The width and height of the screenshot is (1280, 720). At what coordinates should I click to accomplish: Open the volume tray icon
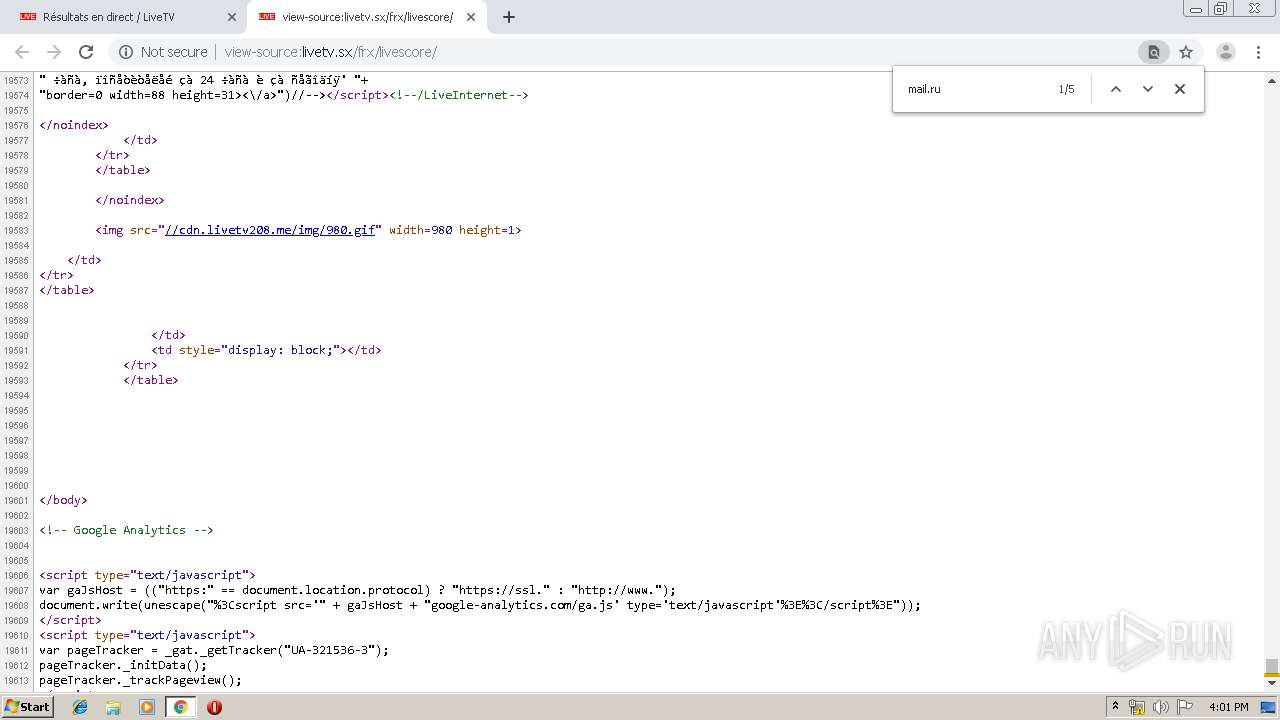(1161, 707)
